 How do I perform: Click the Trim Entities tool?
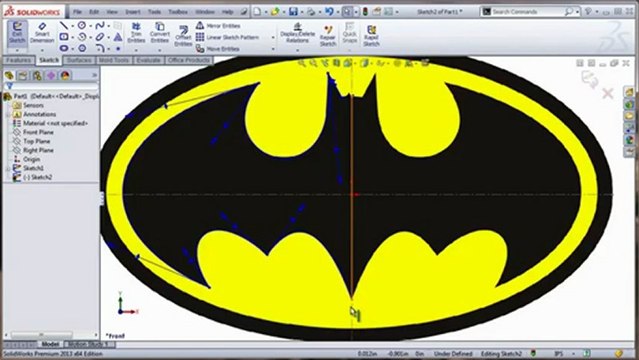coord(136,33)
